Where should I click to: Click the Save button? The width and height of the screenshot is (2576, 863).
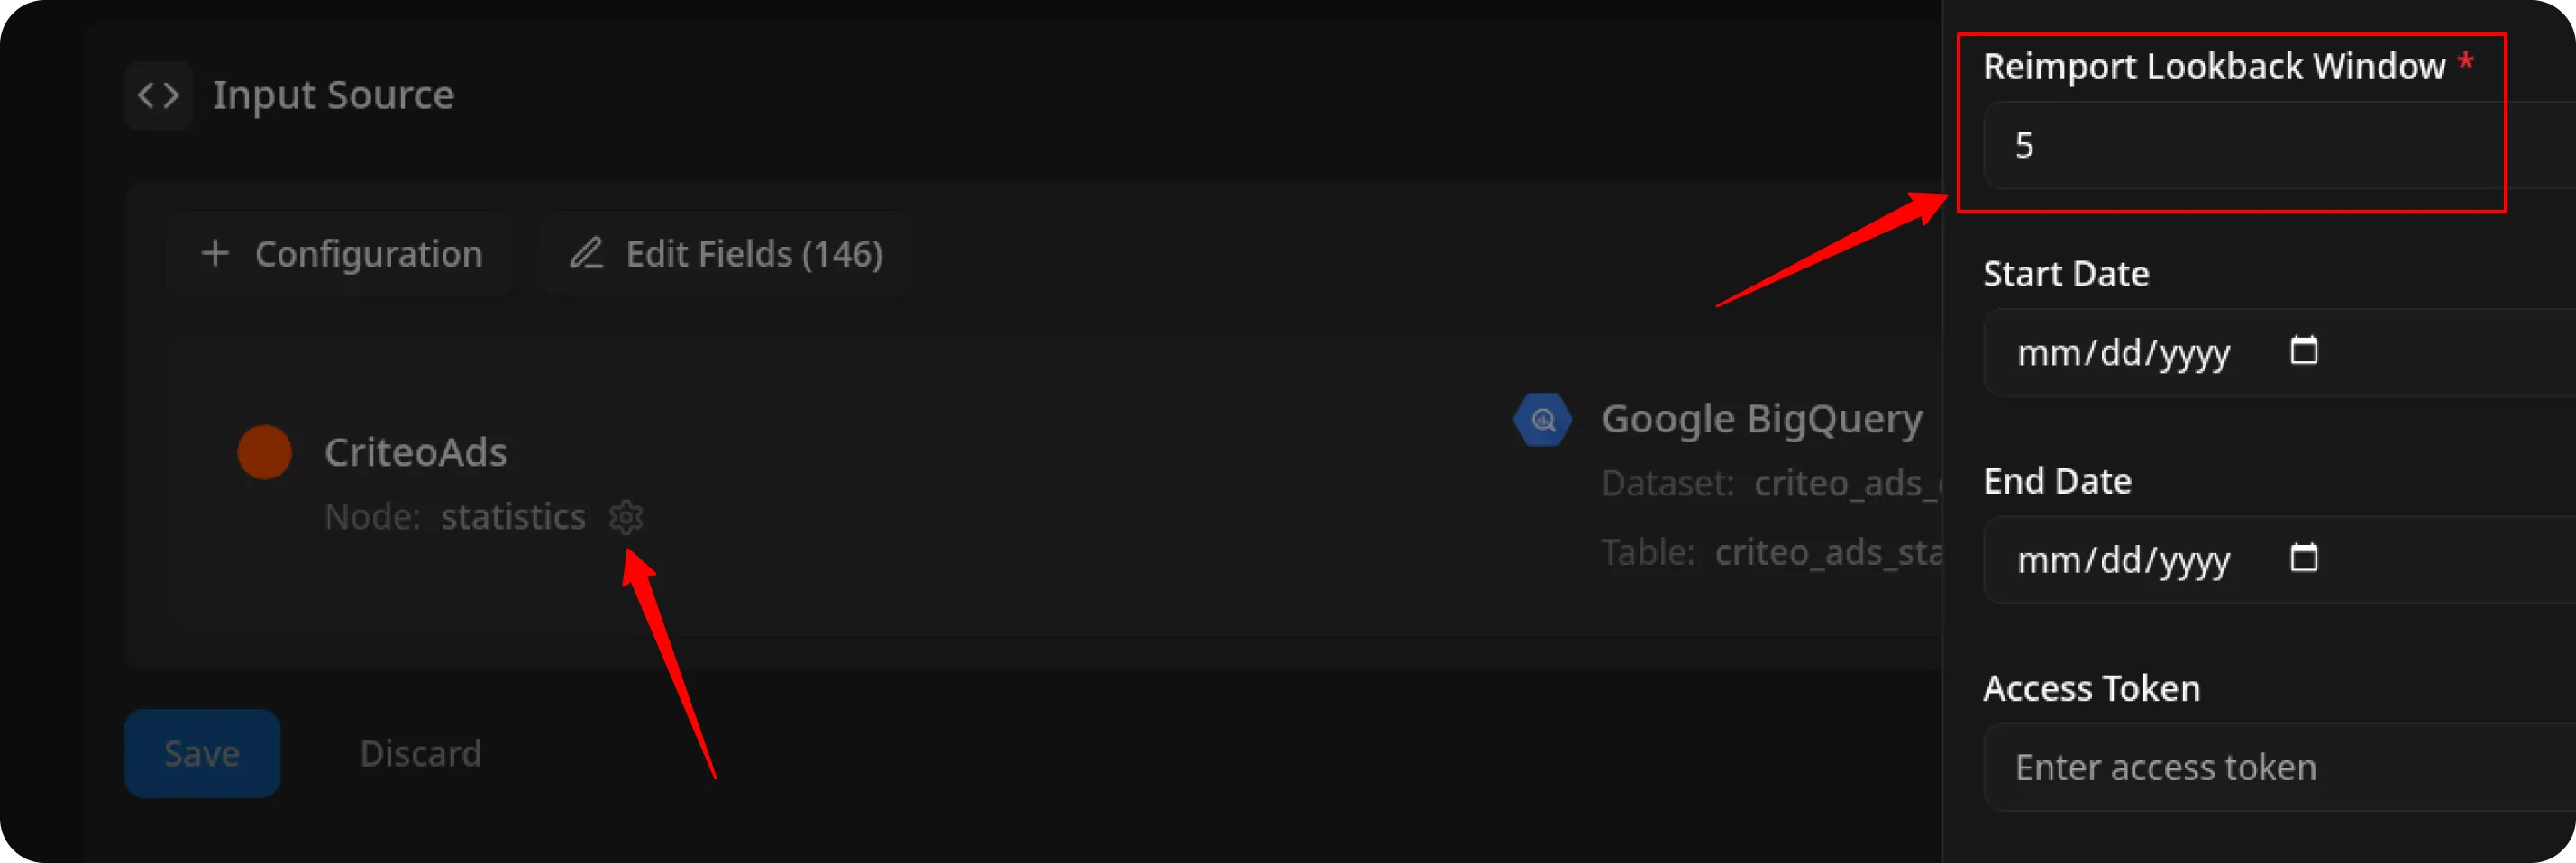[202, 753]
